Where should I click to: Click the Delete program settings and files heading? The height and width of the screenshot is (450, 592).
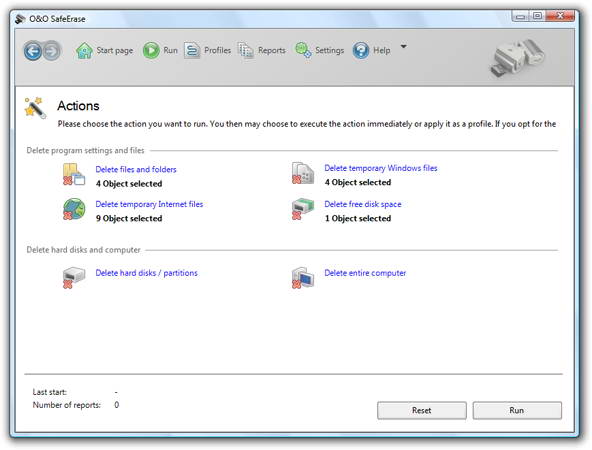click(85, 151)
